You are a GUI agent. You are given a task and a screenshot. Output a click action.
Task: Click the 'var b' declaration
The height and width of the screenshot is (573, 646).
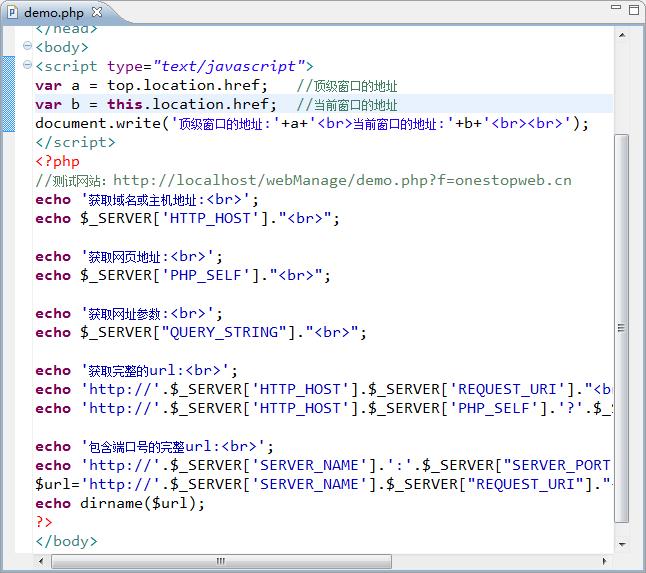pyautogui.click(x=57, y=104)
